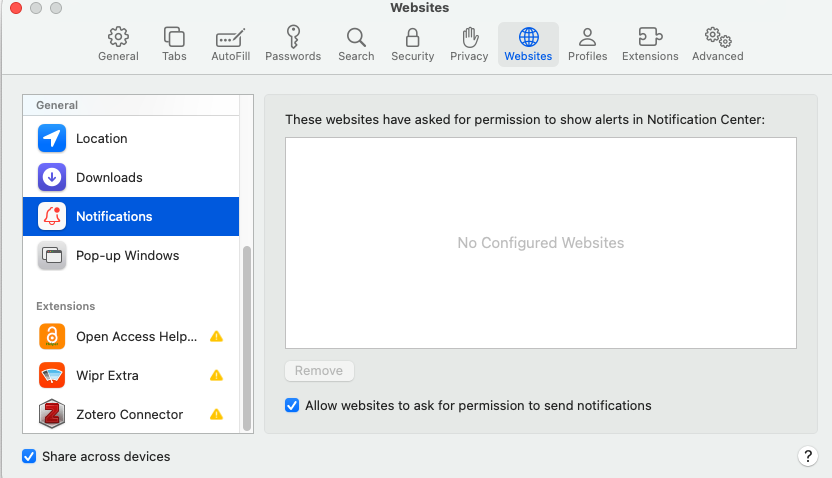
Task: Uncheck Allow websites to ask for notification permission
Action: coord(292,406)
